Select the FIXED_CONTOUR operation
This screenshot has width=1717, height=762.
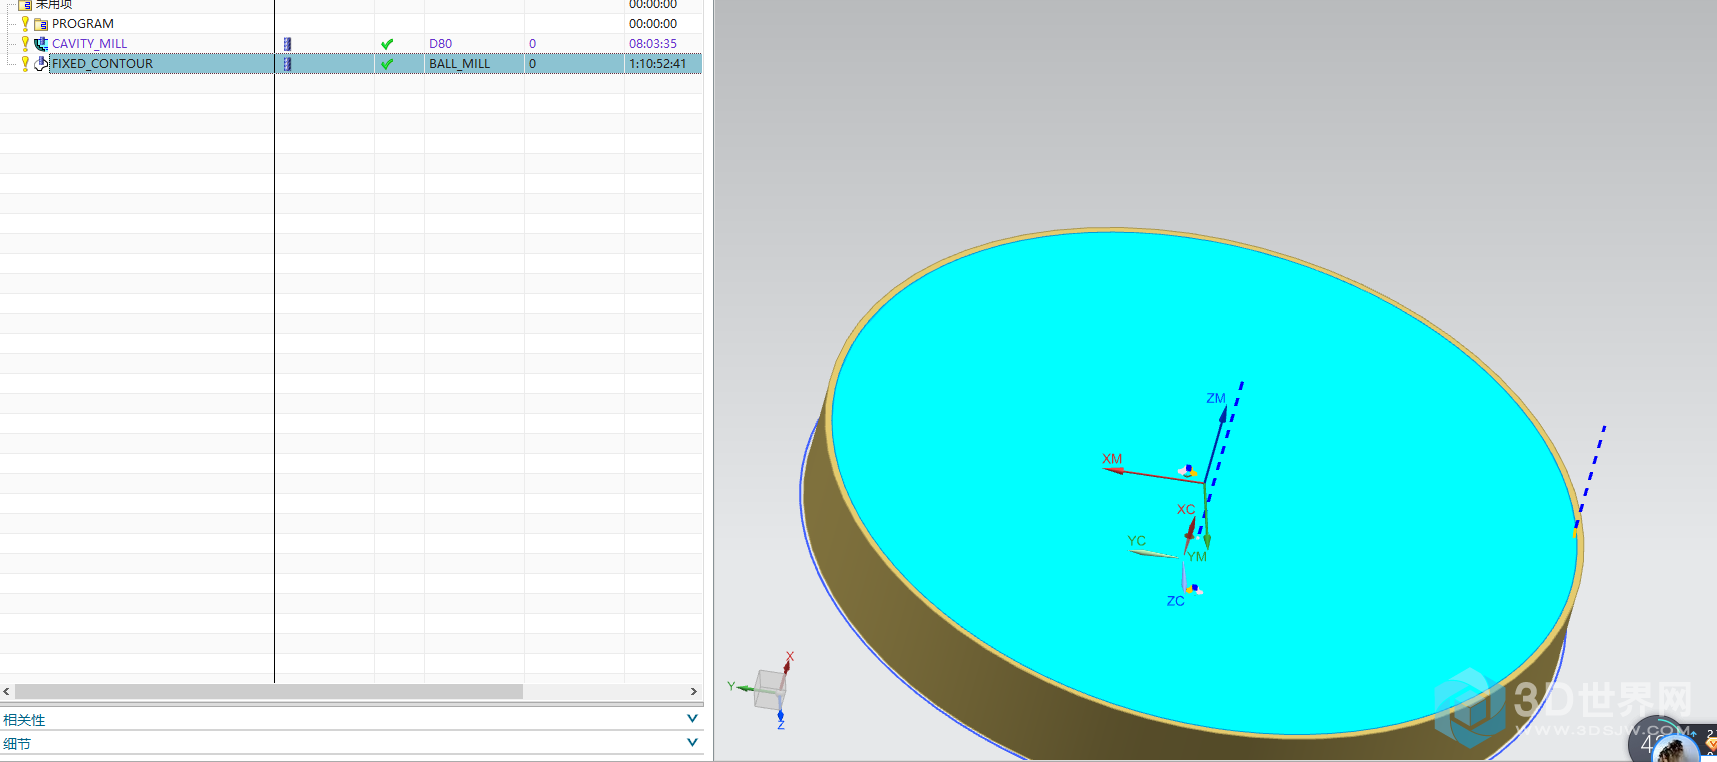[x=102, y=64]
